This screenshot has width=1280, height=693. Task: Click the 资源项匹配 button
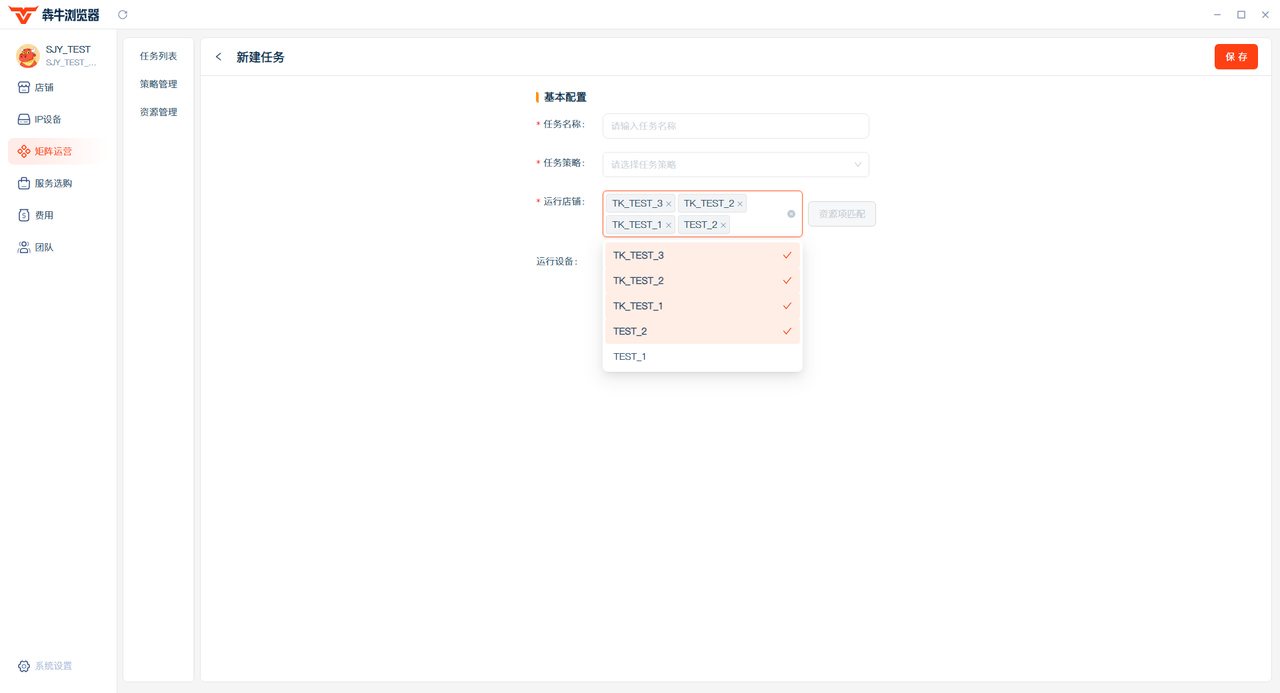click(x=841, y=214)
